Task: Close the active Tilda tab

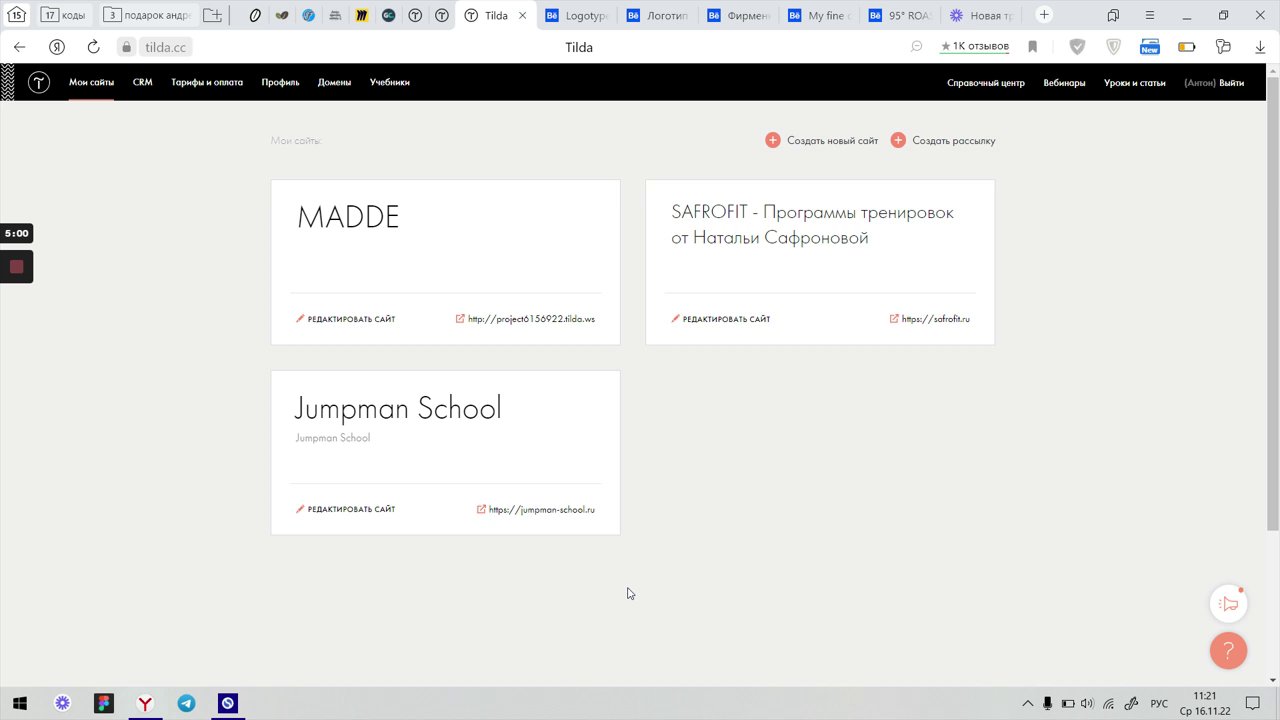Action: tap(522, 15)
